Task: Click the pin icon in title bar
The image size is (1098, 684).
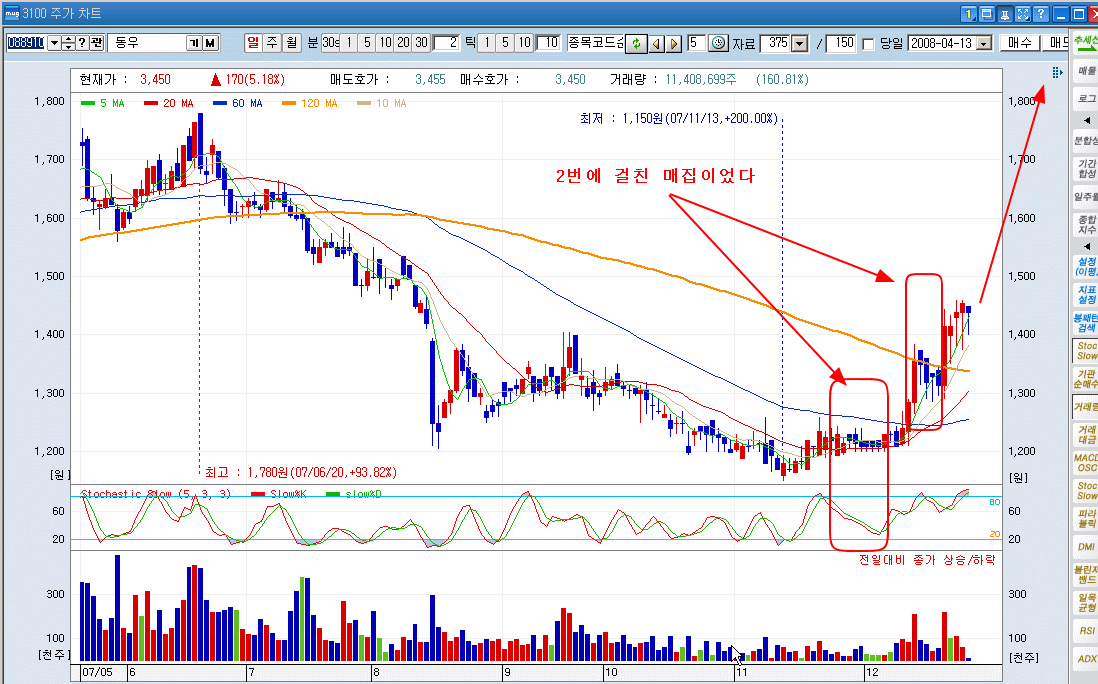Action: click(x=1005, y=14)
